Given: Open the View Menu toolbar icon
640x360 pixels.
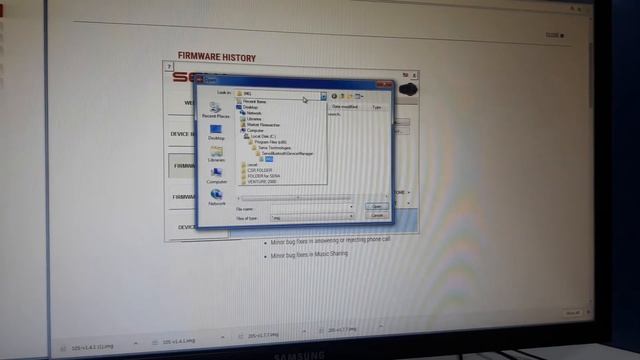Looking at the screenshot, I should (359, 96).
